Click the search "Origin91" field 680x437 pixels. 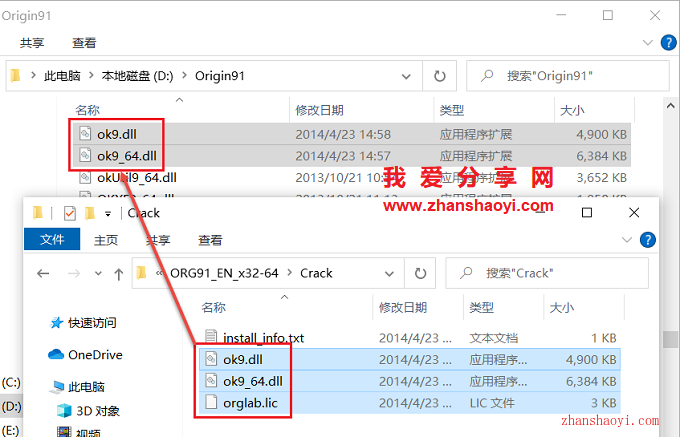pos(568,76)
